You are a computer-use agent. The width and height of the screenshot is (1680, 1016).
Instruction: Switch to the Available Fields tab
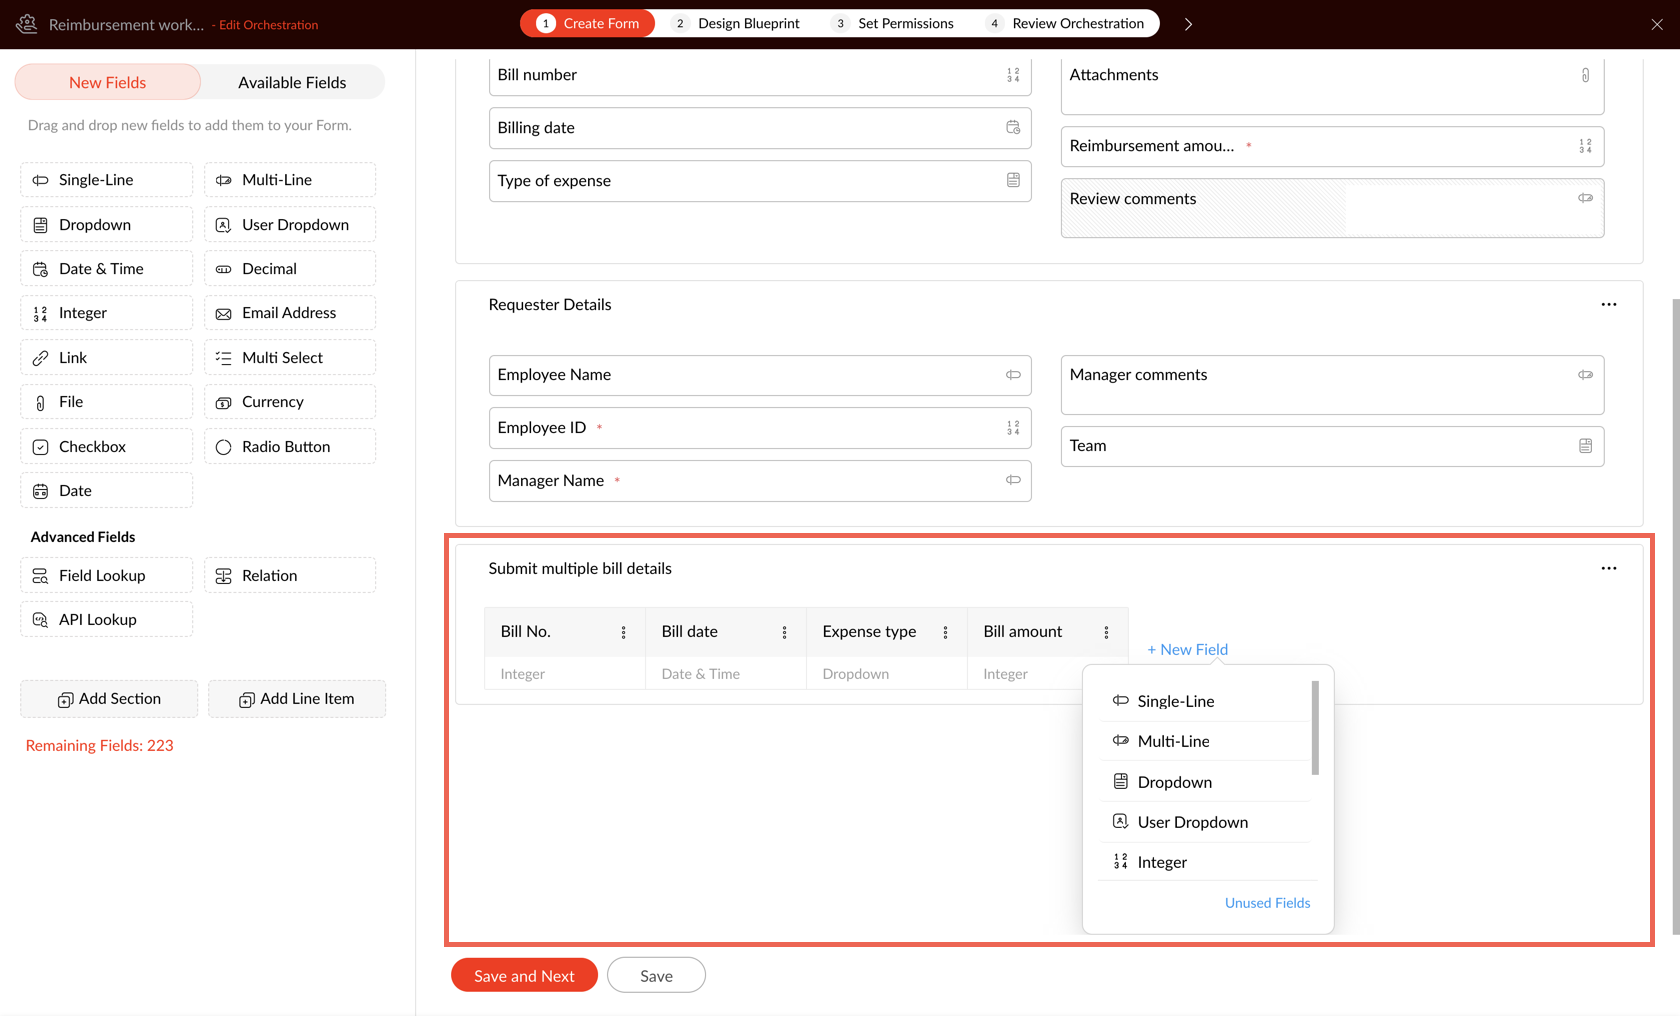click(x=292, y=83)
